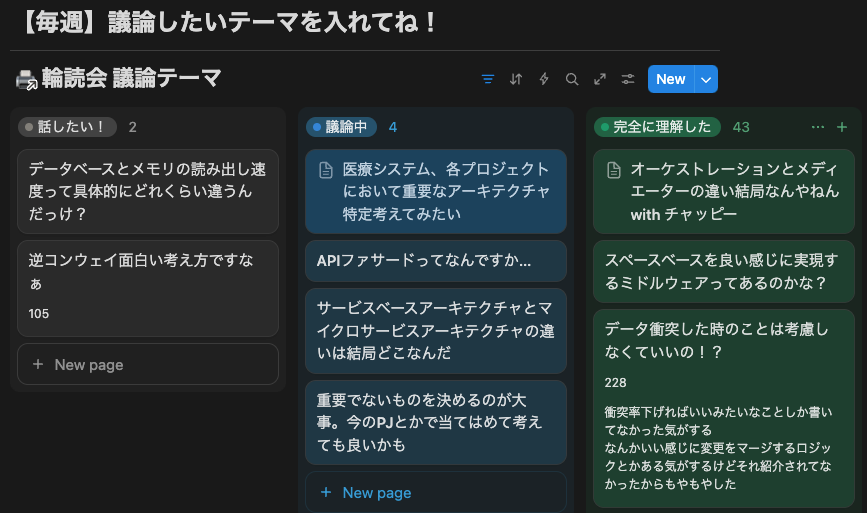
Task: Open the オーケストレーションとメディエーター card
Action: 724,191
